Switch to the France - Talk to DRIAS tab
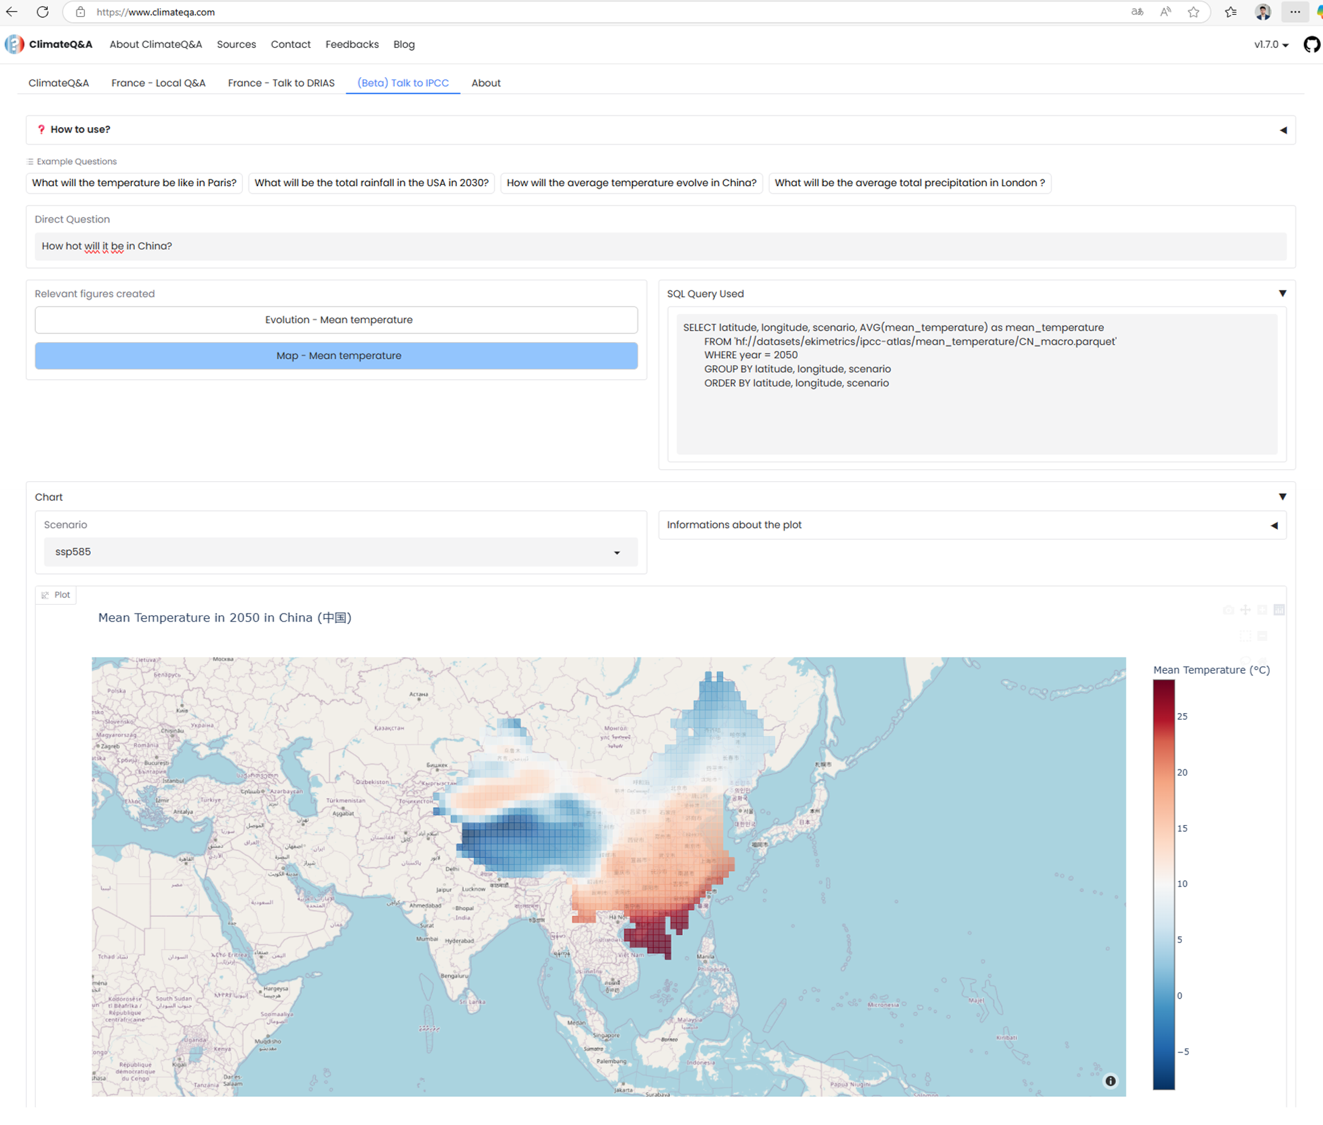 coord(281,83)
